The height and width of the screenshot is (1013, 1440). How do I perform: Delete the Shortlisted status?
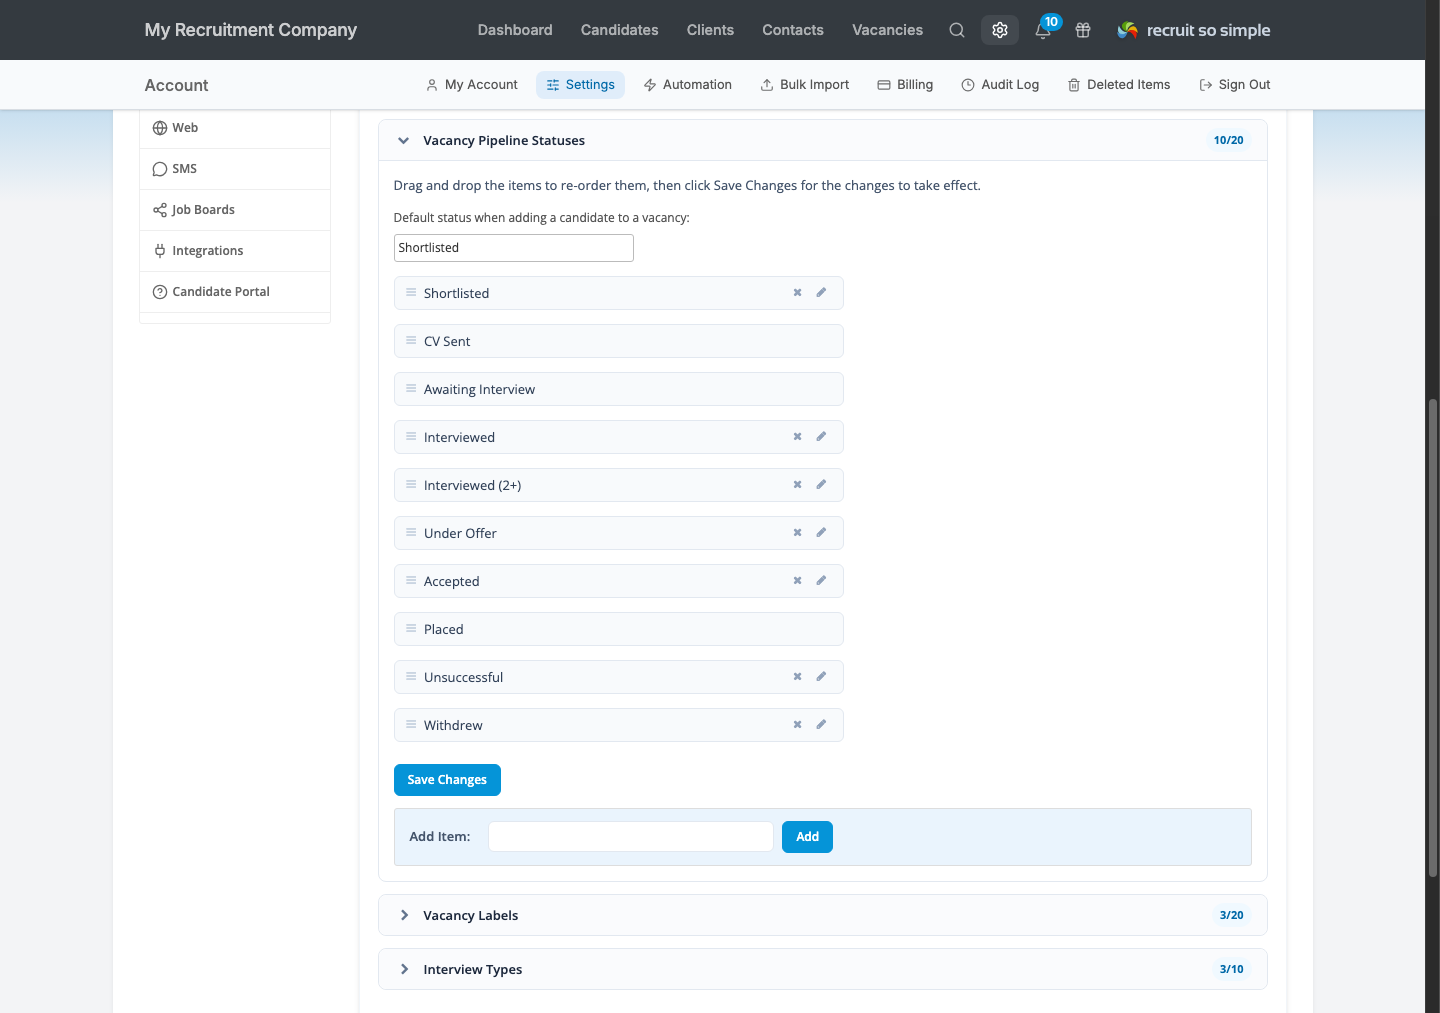(798, 293)
